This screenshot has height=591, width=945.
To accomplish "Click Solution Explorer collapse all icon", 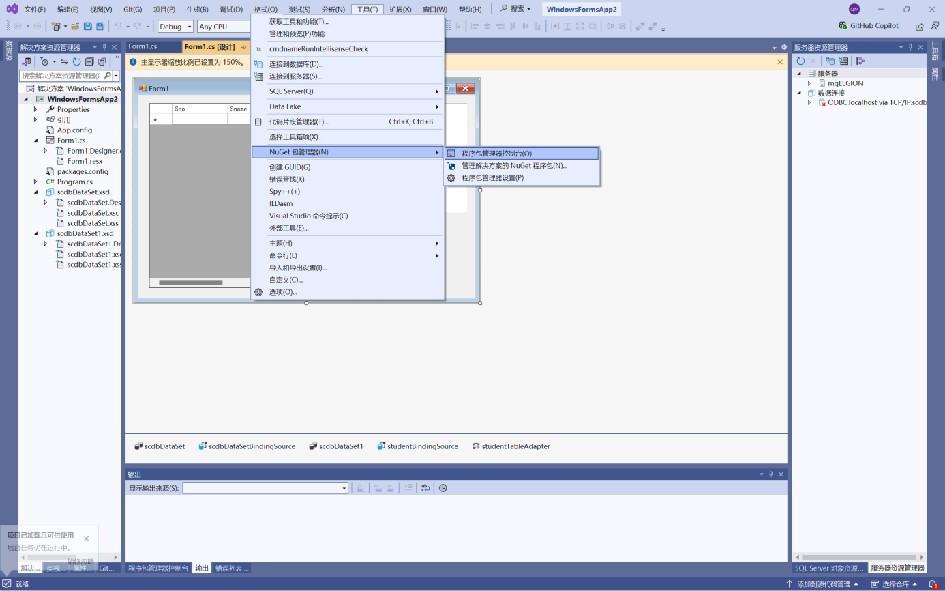I will [x=89, y=61].
